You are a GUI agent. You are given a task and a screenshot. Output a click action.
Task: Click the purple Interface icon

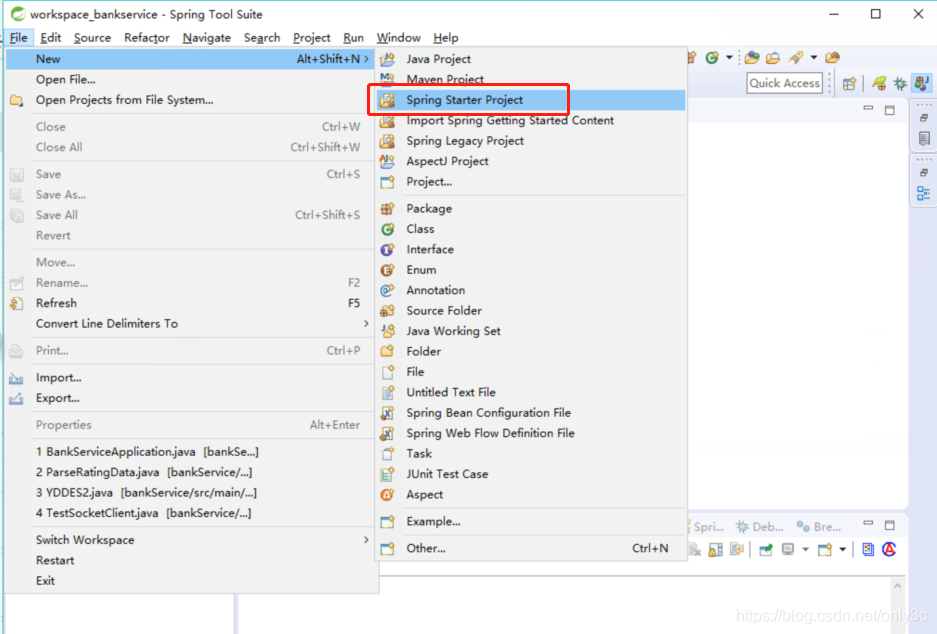point(387,249)
